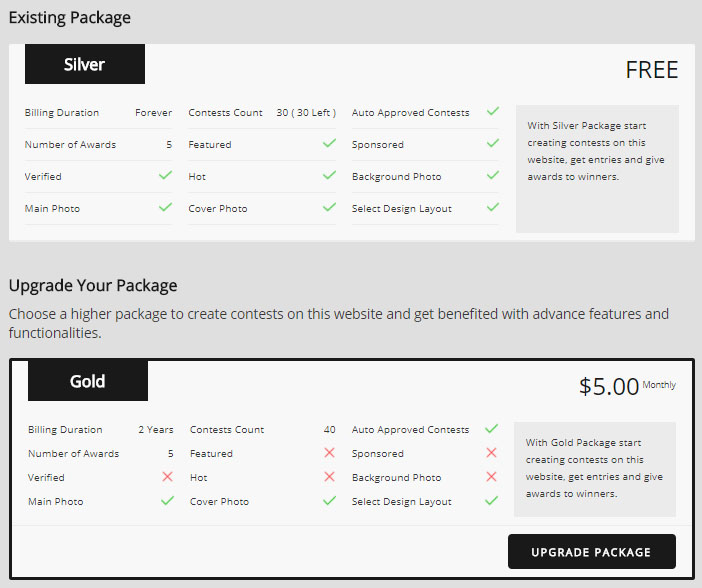This screenshot has height=588, width=702.
Task: Click Silver Select Design Layout checkmark
Action: pyautogui.click(x=492, y=207)
